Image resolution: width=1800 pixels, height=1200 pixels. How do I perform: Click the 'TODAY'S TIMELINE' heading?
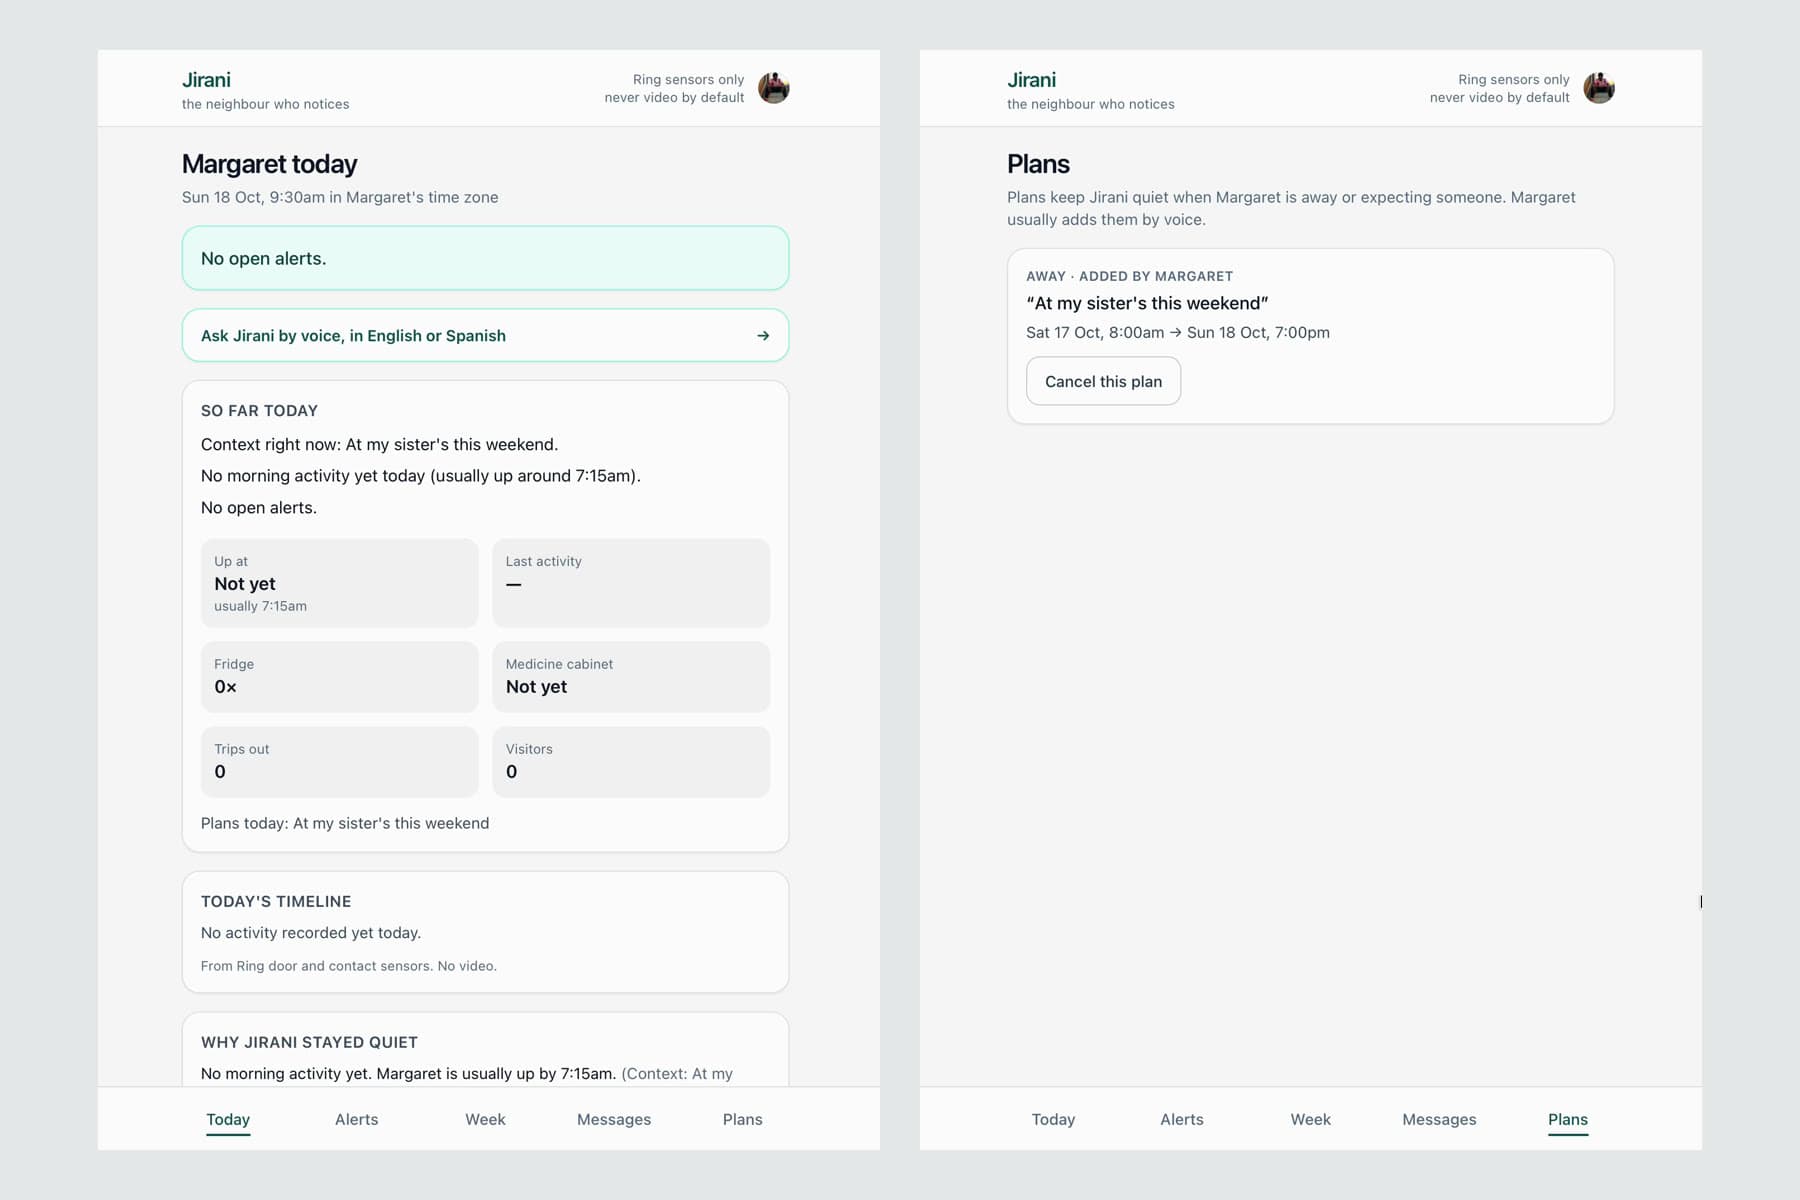(x=276, y=901)
